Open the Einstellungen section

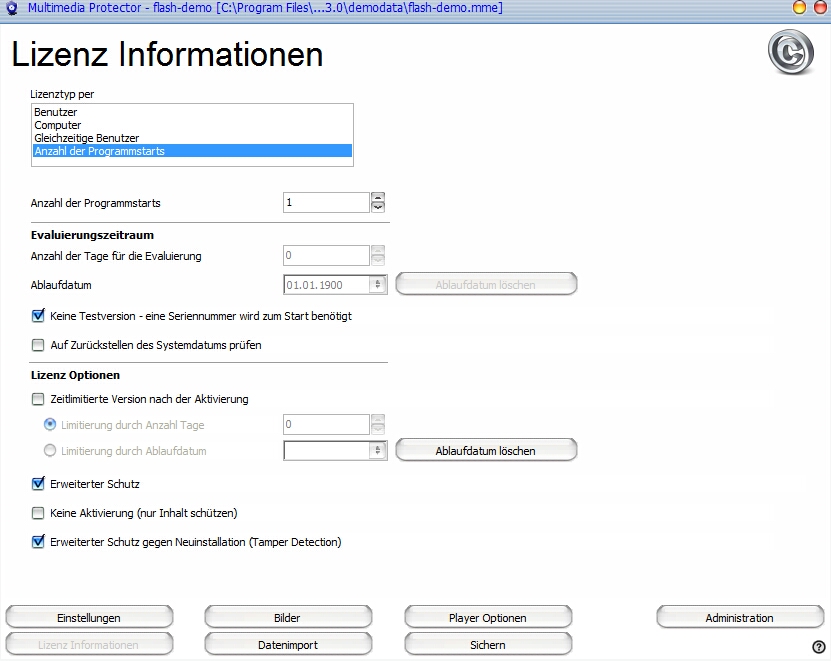pyautogui.click(x=89, y=618)
